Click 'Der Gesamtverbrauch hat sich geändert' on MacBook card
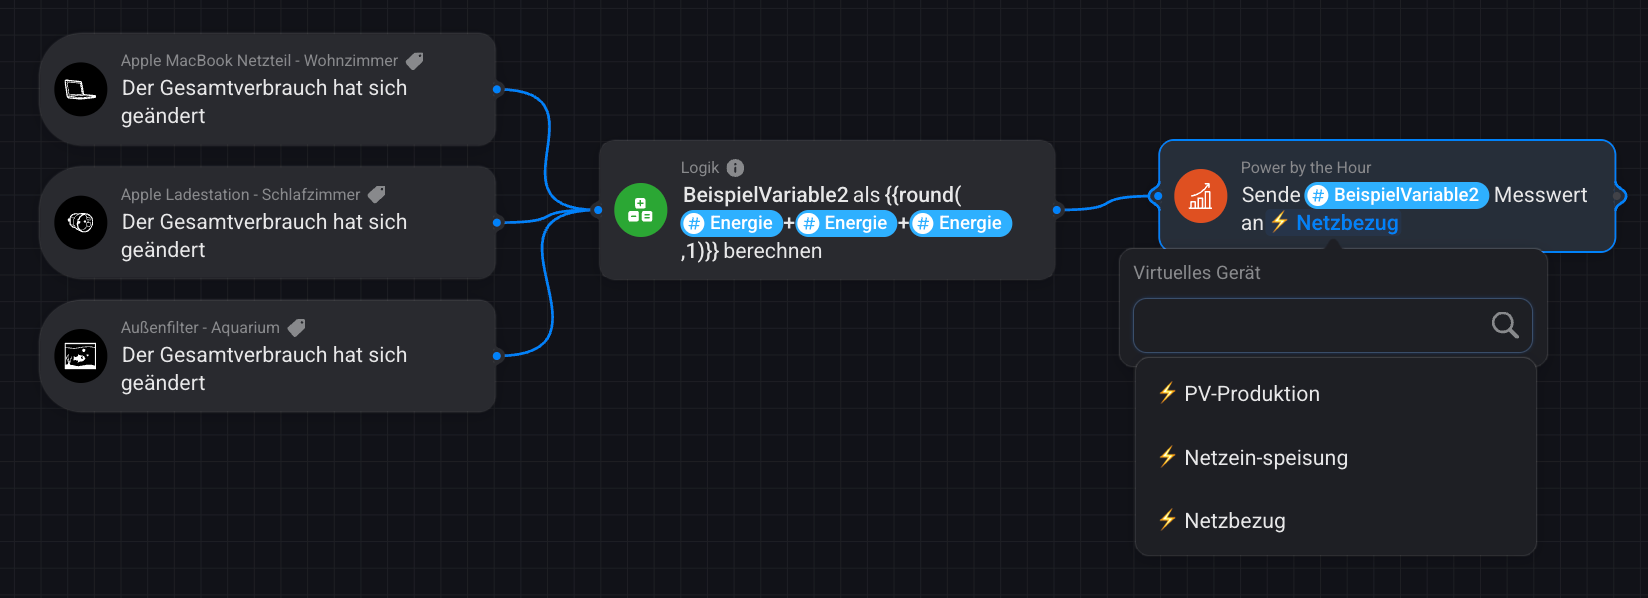The width and height of the screenshot is (1648, 598). pyautogui.click(x=264, y=102)
